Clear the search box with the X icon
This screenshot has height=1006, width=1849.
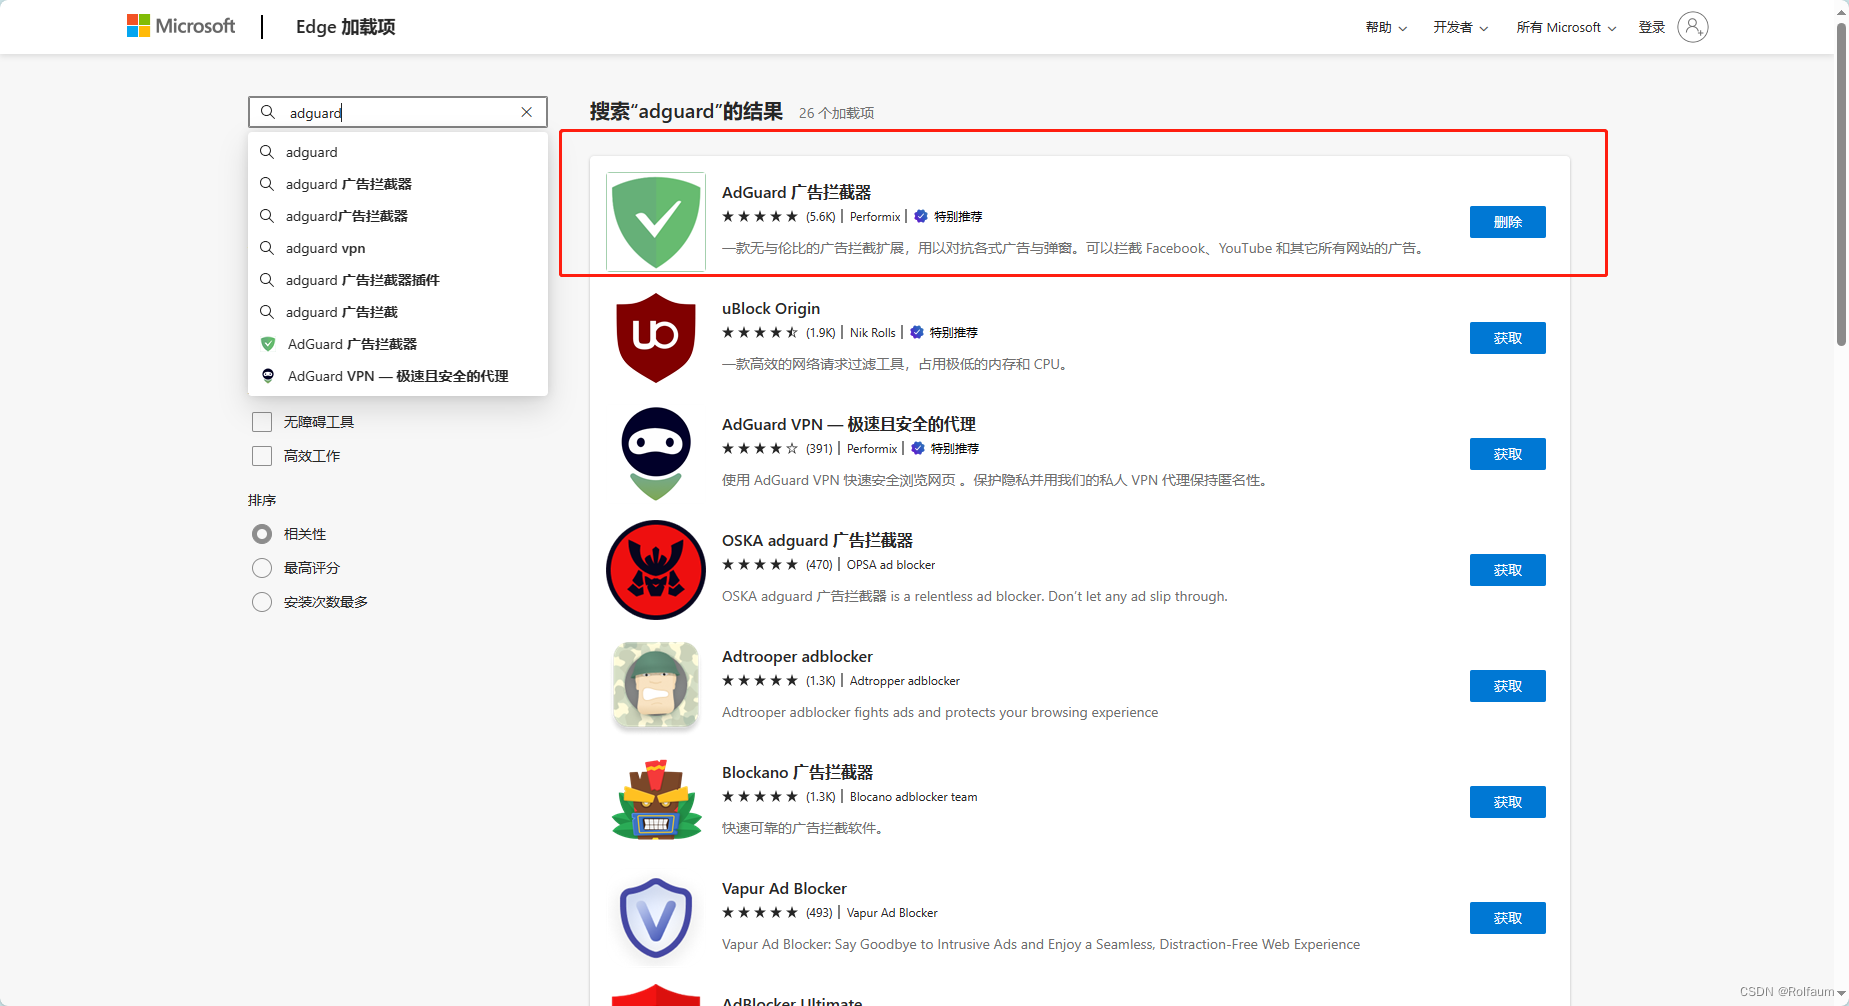tap(527, 112)
